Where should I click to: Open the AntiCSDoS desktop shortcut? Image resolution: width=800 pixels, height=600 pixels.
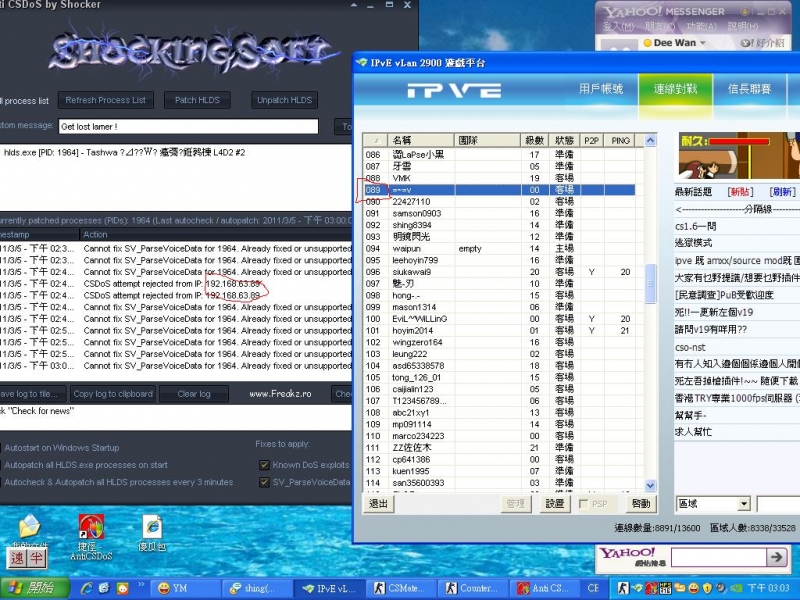pyautogui.click(x=91, y=528)
